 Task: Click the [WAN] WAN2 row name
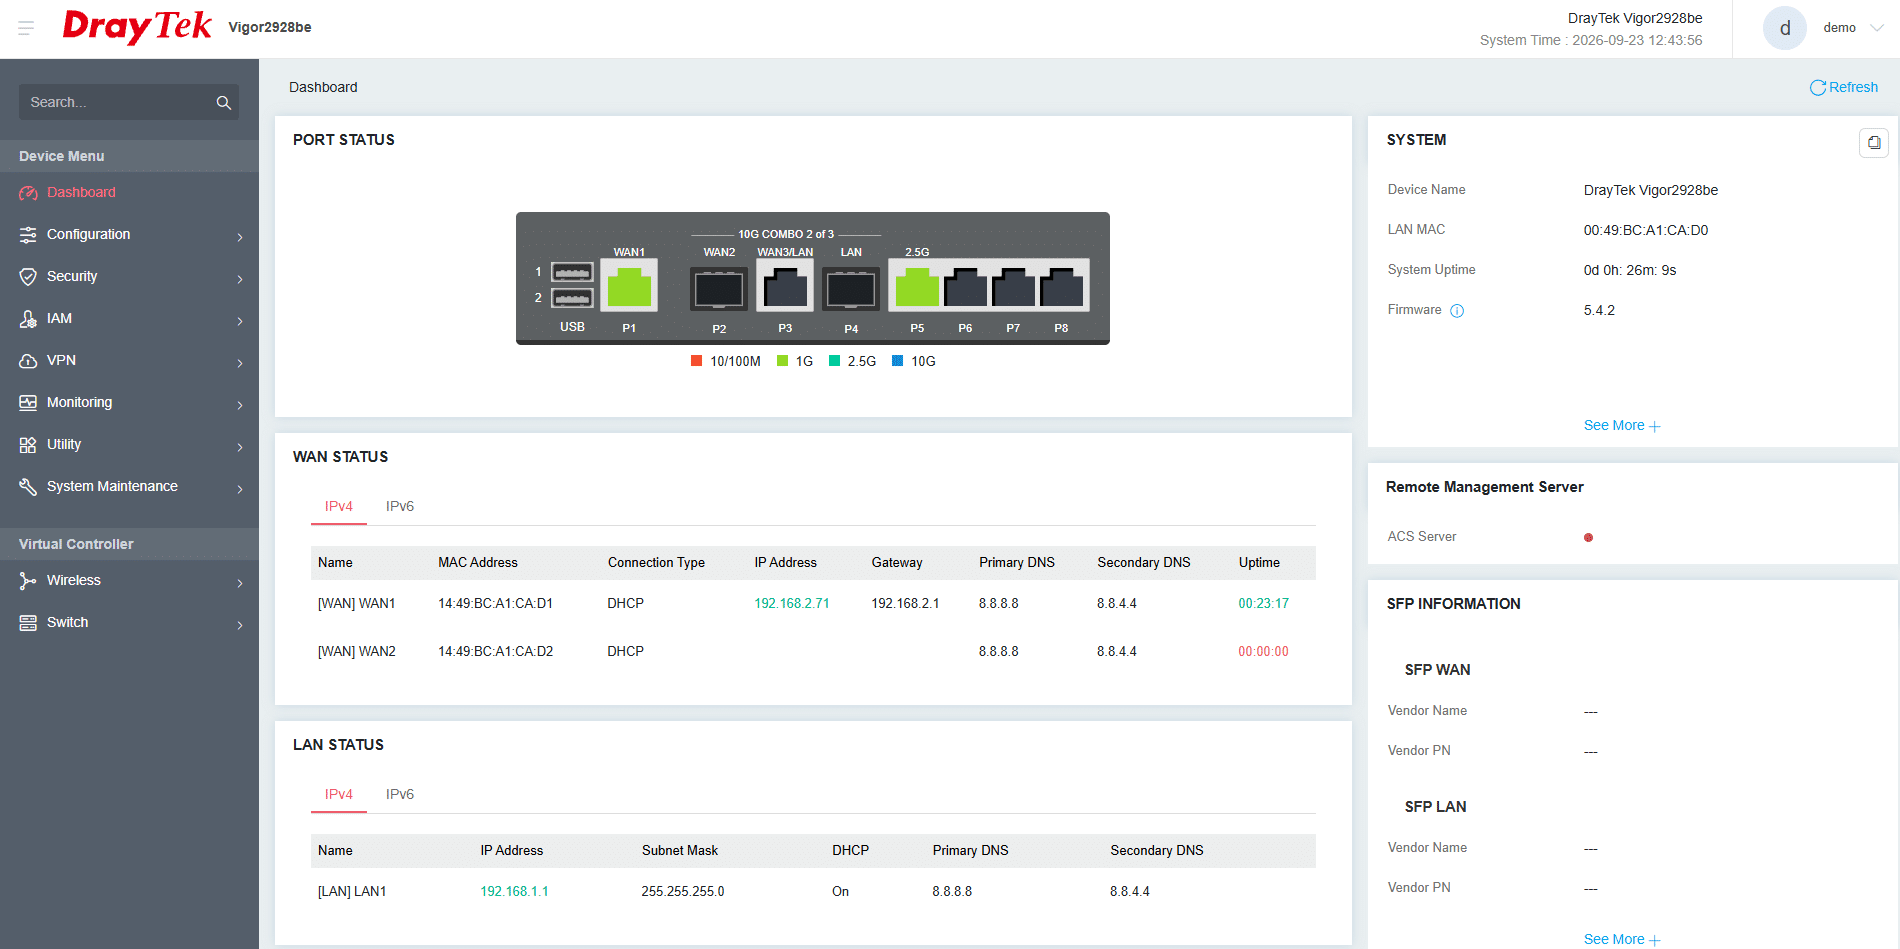pyautogui.click(x=356, y=652)
